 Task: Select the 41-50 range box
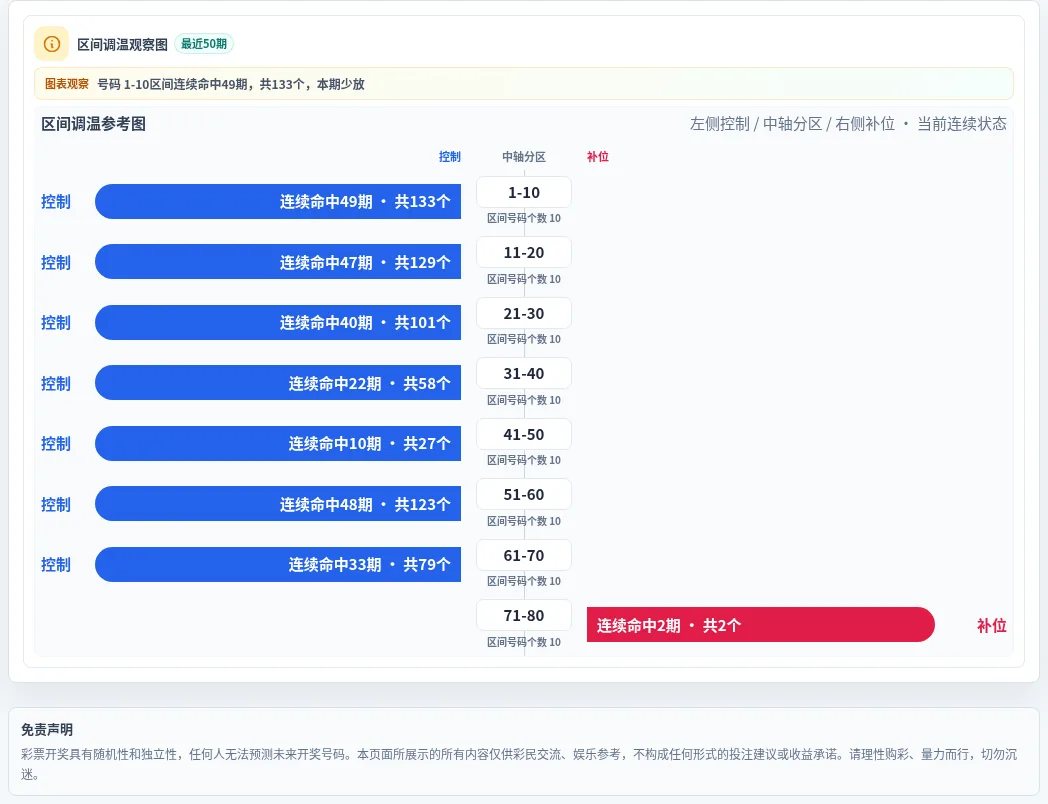[524, 434]
